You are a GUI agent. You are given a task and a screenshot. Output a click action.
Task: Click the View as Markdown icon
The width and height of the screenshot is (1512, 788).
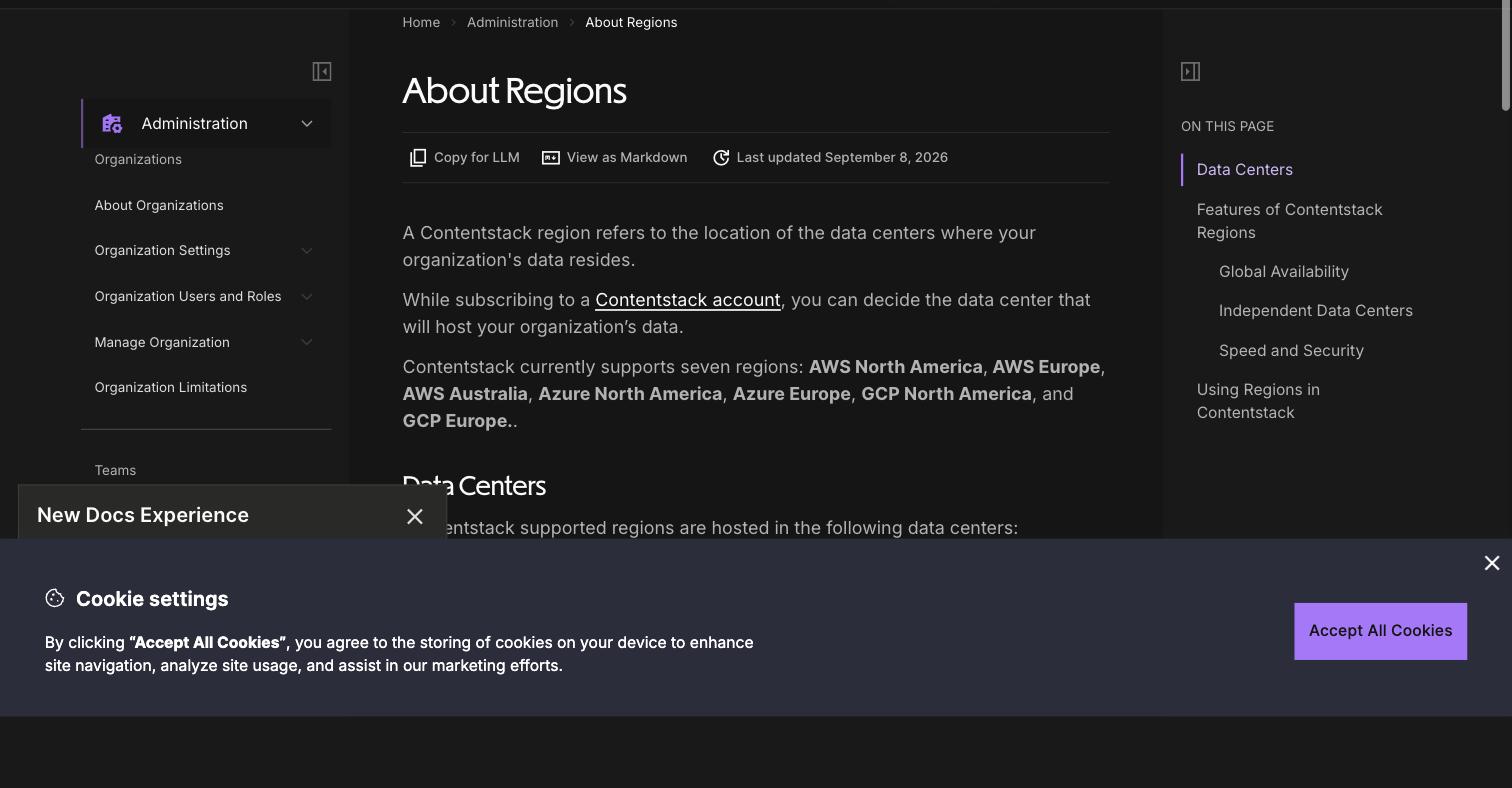551,158
